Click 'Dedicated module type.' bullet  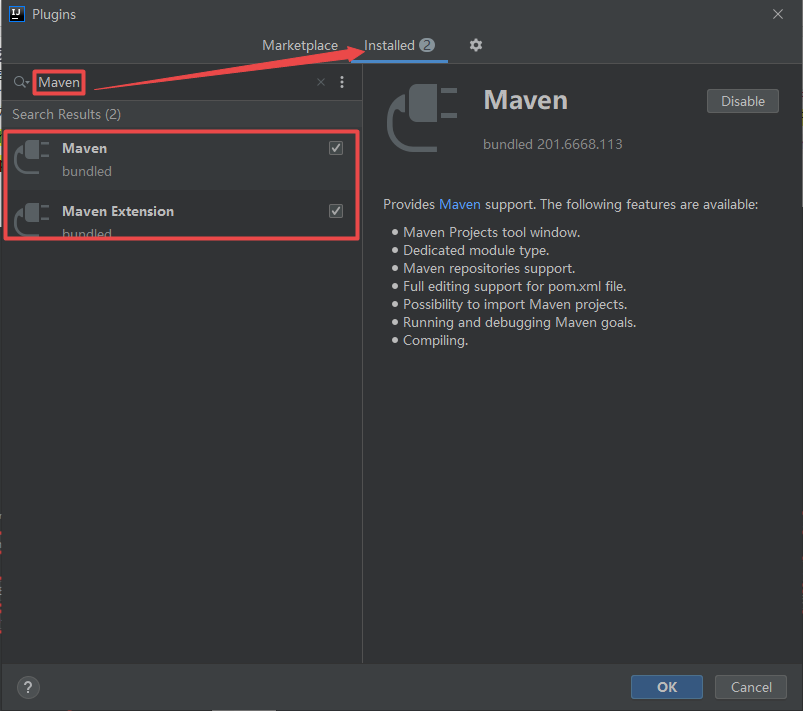tap(476, 250)
